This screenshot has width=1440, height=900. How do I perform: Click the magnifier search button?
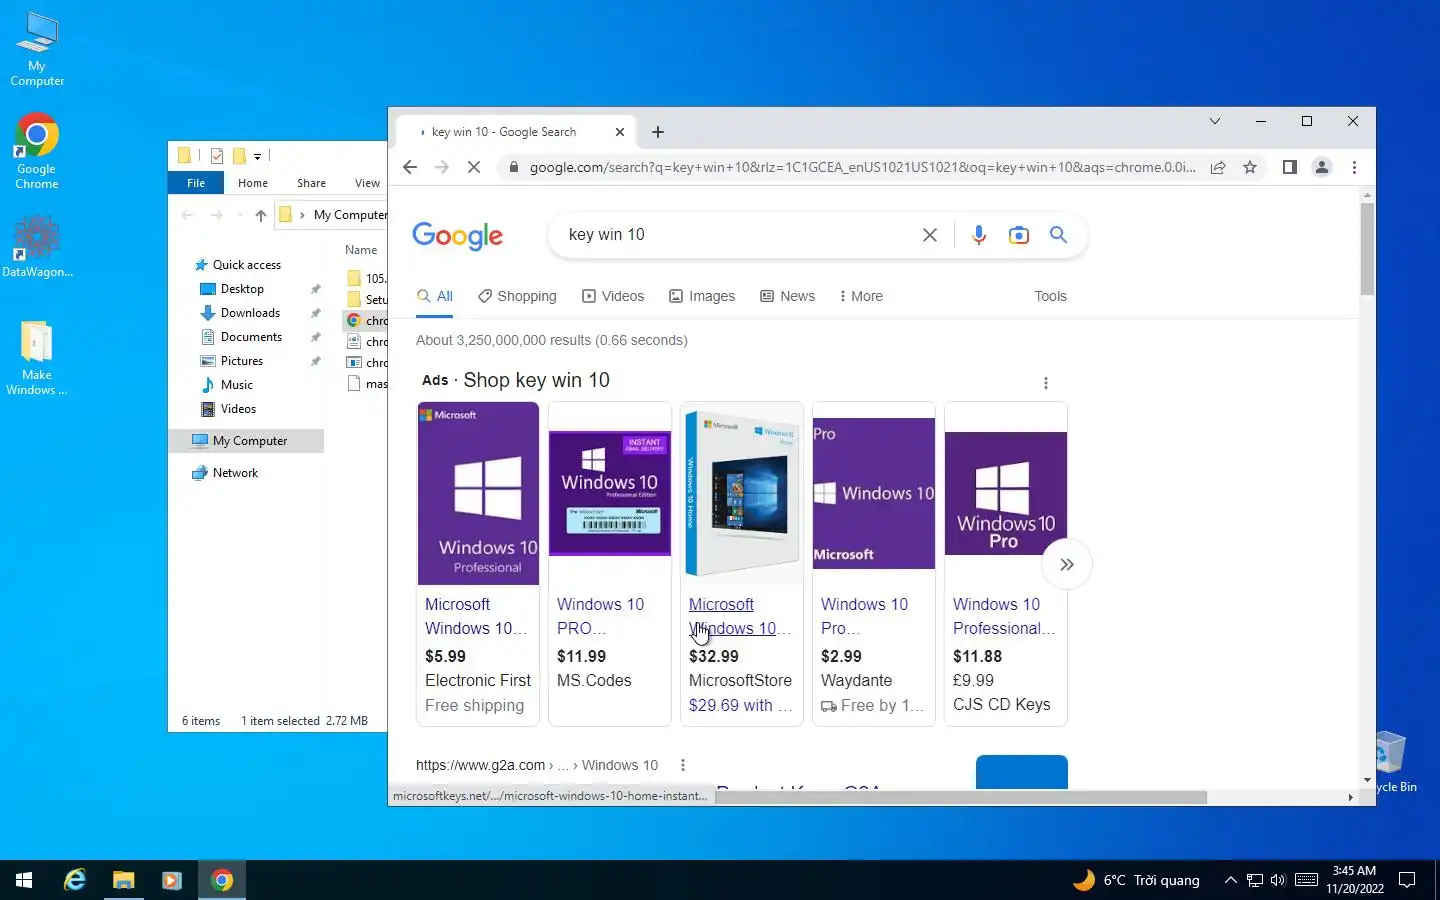coord(1058,235)
